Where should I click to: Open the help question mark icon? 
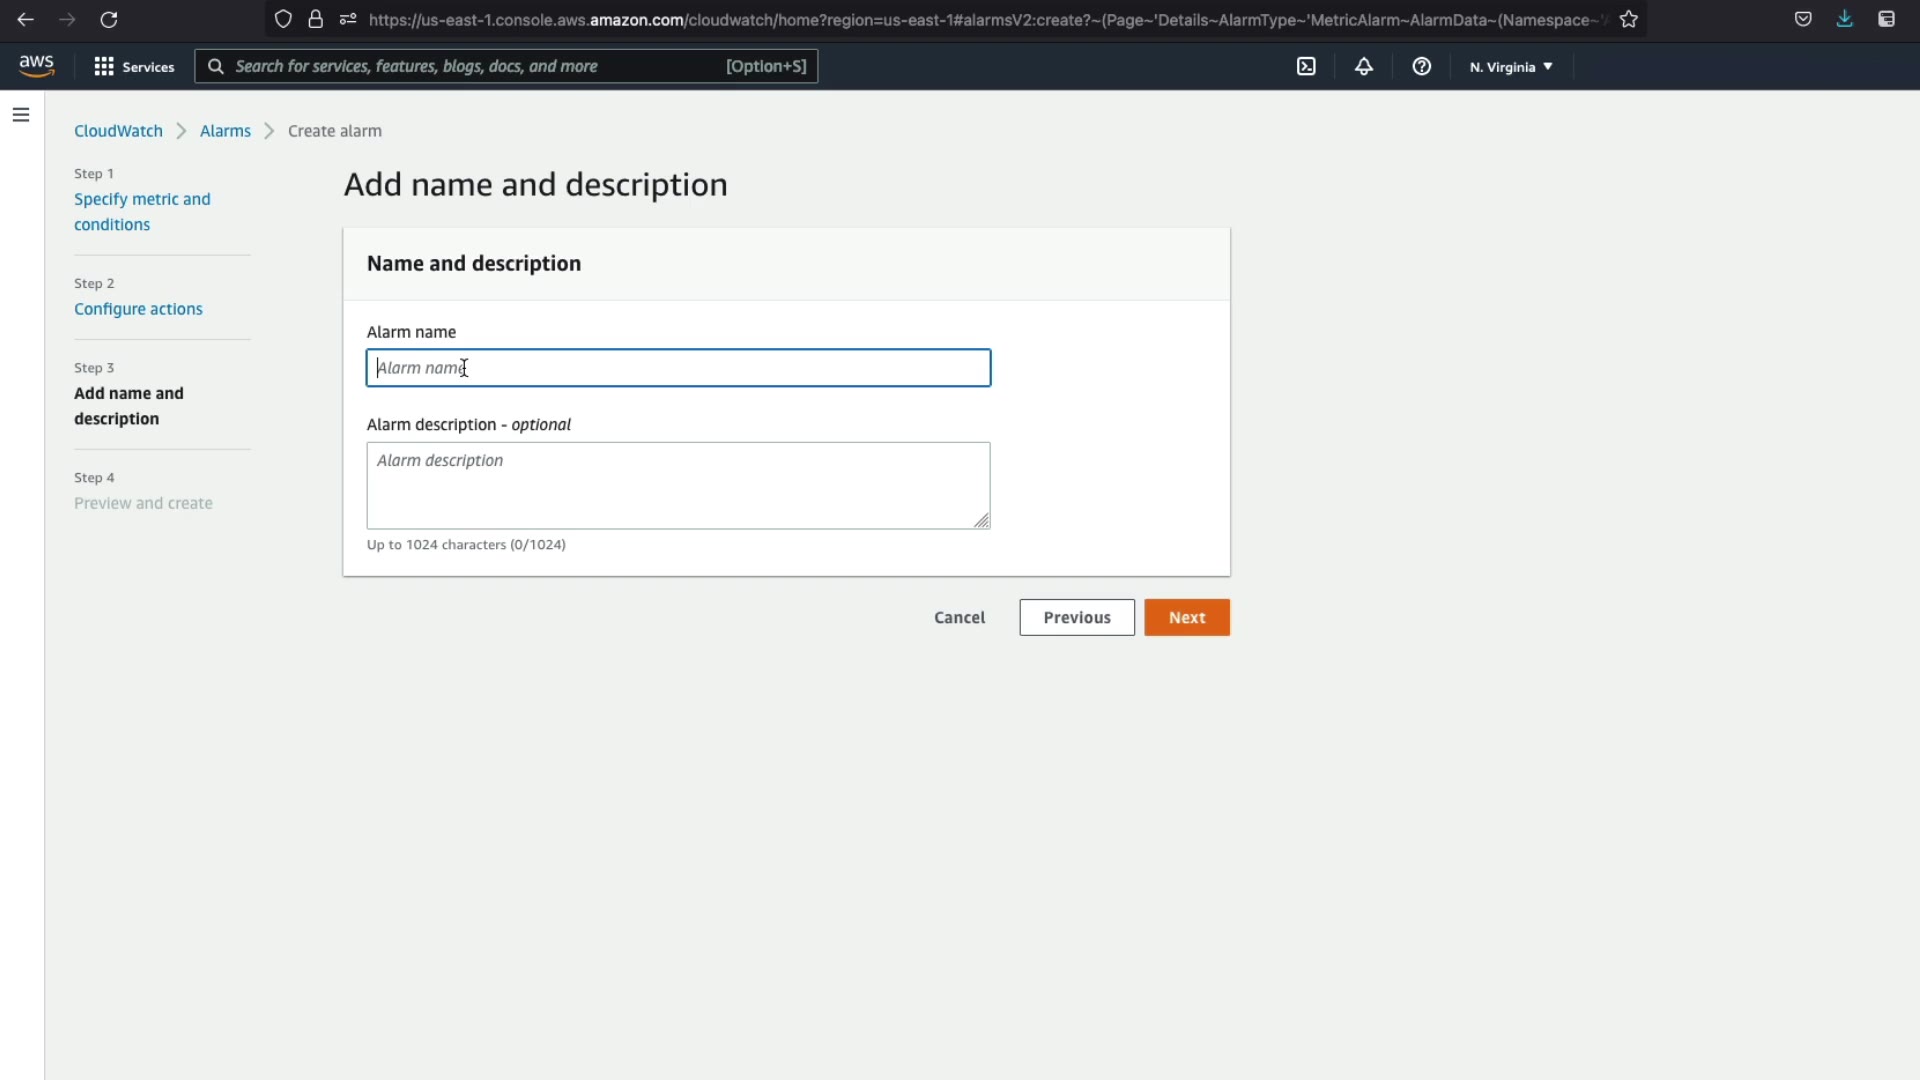pos(1421,66)
